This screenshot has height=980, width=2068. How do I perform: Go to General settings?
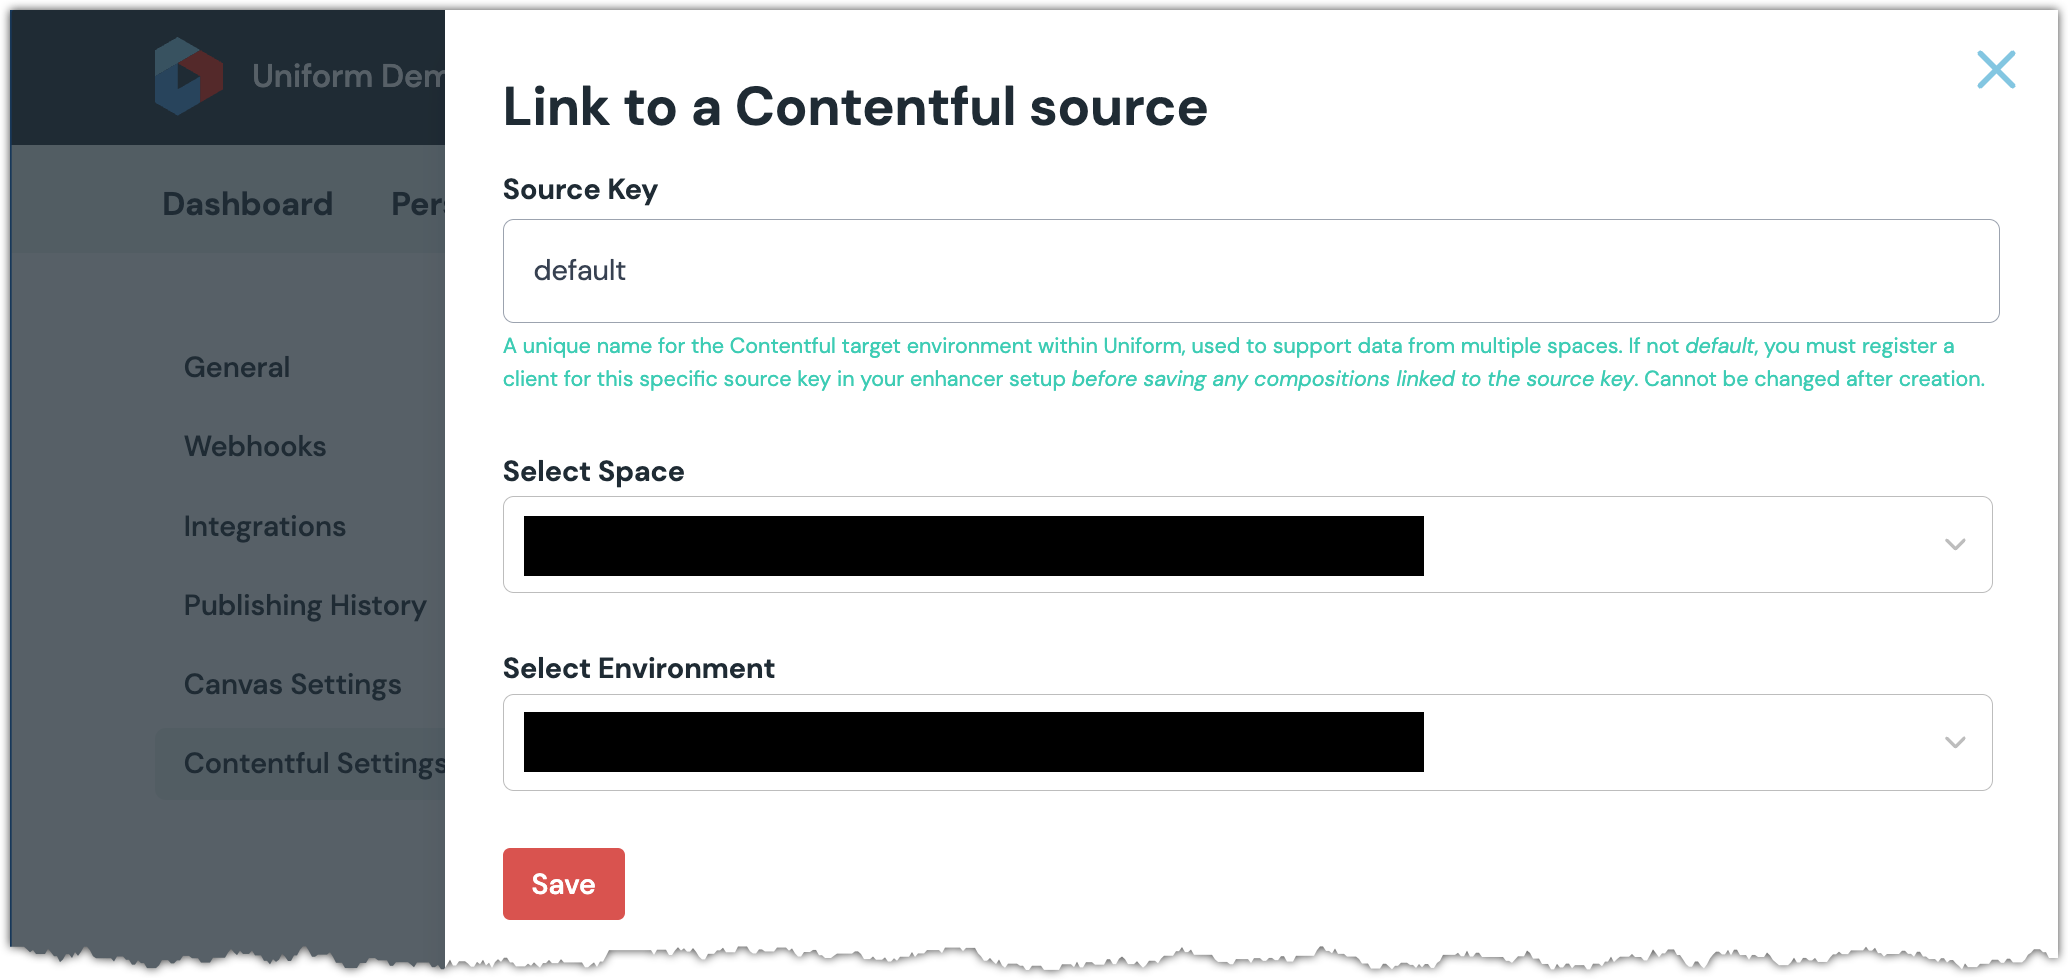coord(237,367)
